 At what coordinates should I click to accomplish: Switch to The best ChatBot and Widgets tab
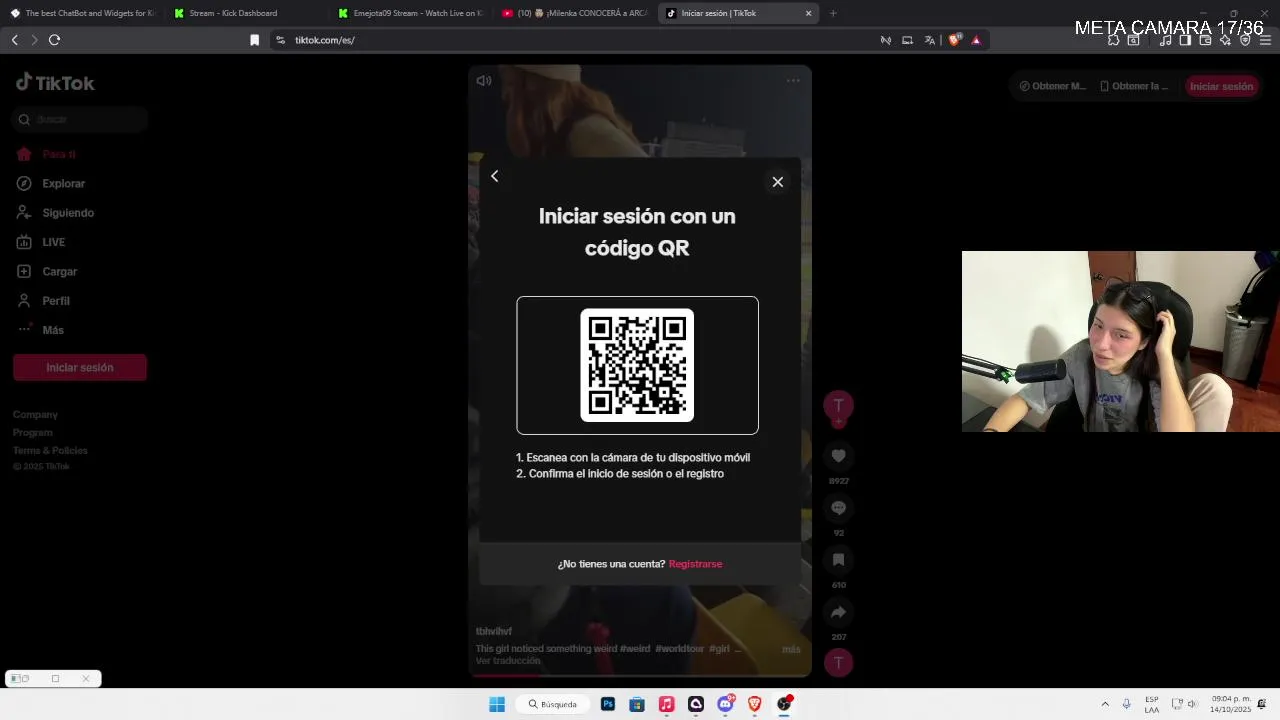(82, 13)
